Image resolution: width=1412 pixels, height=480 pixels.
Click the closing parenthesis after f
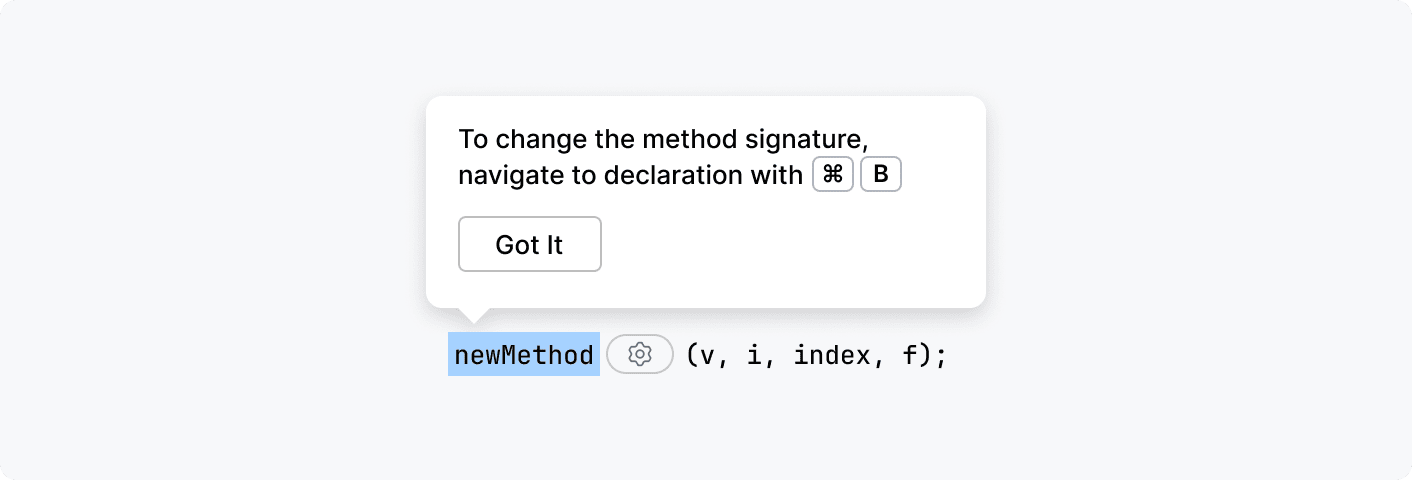925,355
